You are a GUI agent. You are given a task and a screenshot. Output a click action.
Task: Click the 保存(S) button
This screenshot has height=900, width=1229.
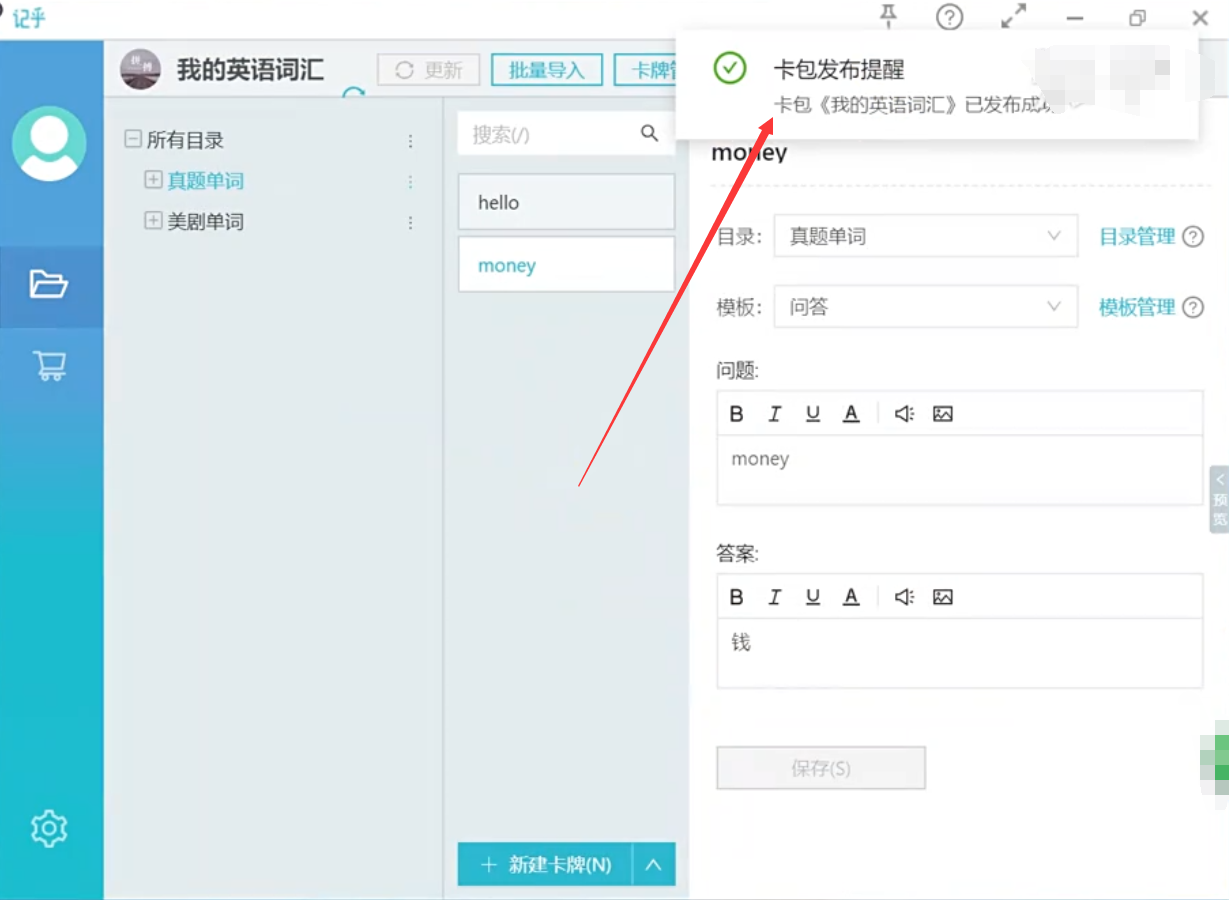[821, 768]
